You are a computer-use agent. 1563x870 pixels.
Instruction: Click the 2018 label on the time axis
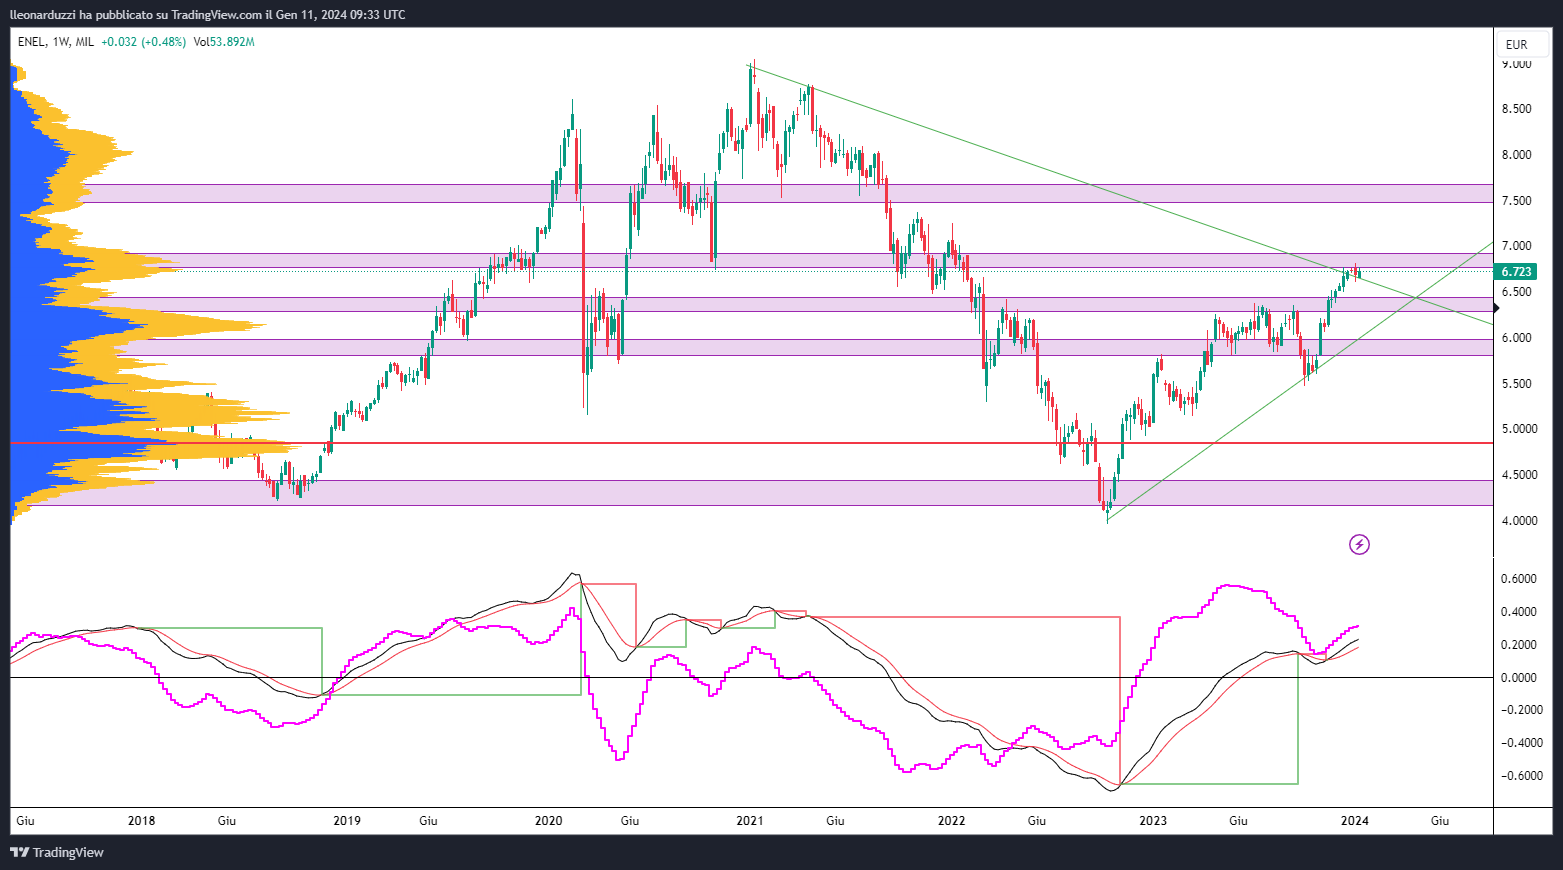tap(142, 821)
